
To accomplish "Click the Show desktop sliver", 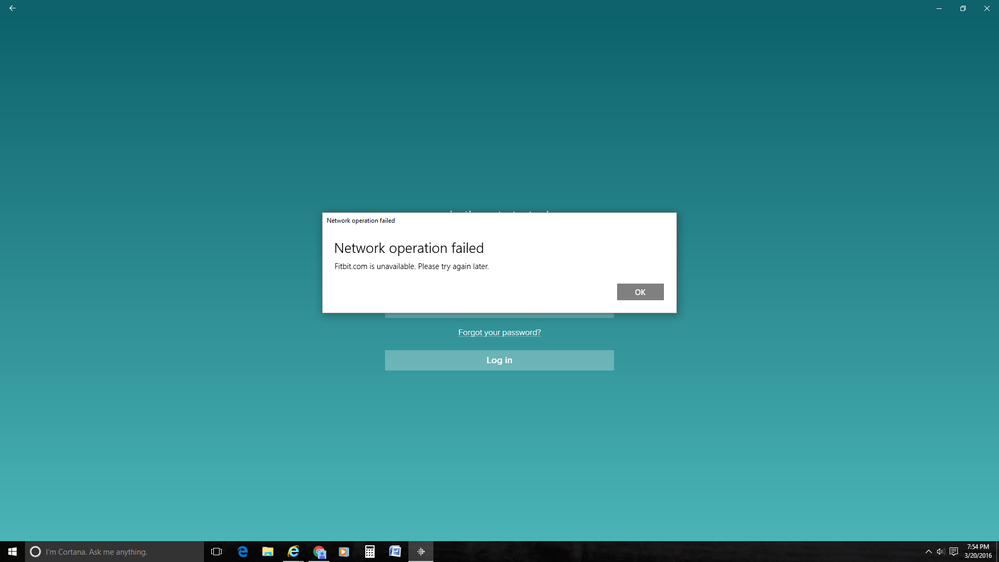I will (997, 552).
